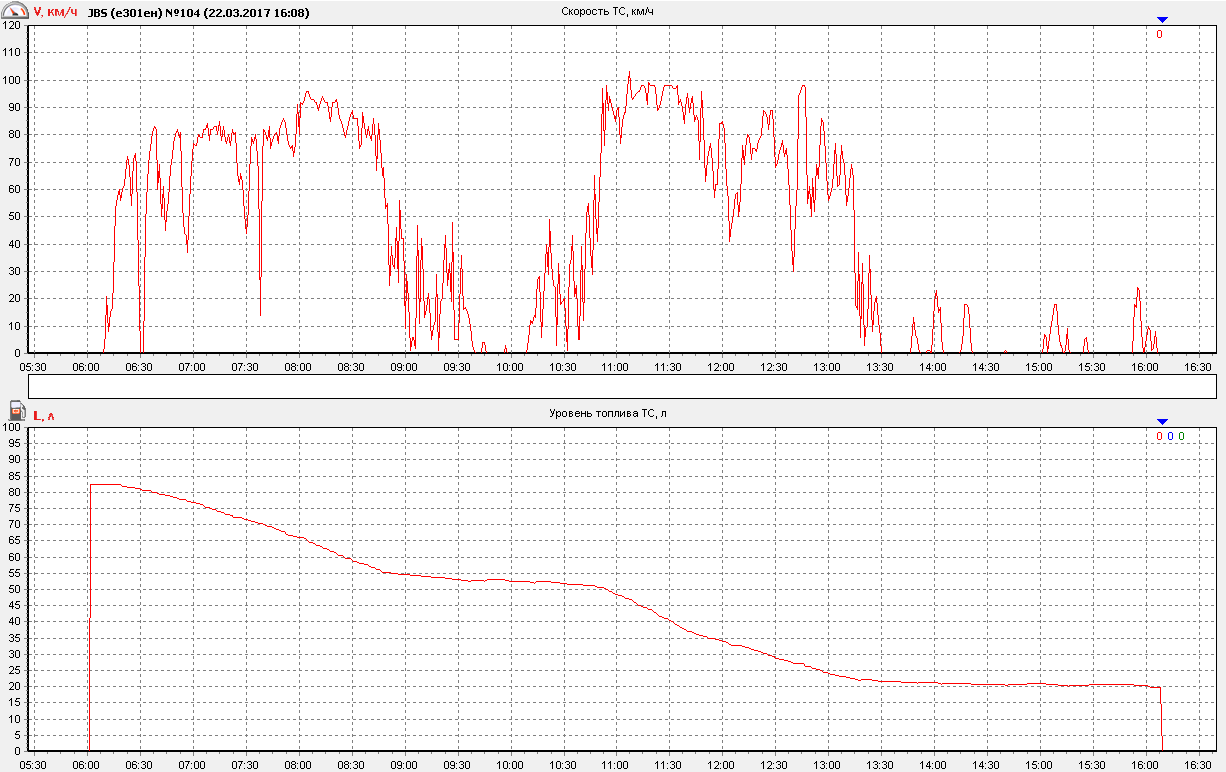Select the red L, л axis label

[x=45, y=414]
